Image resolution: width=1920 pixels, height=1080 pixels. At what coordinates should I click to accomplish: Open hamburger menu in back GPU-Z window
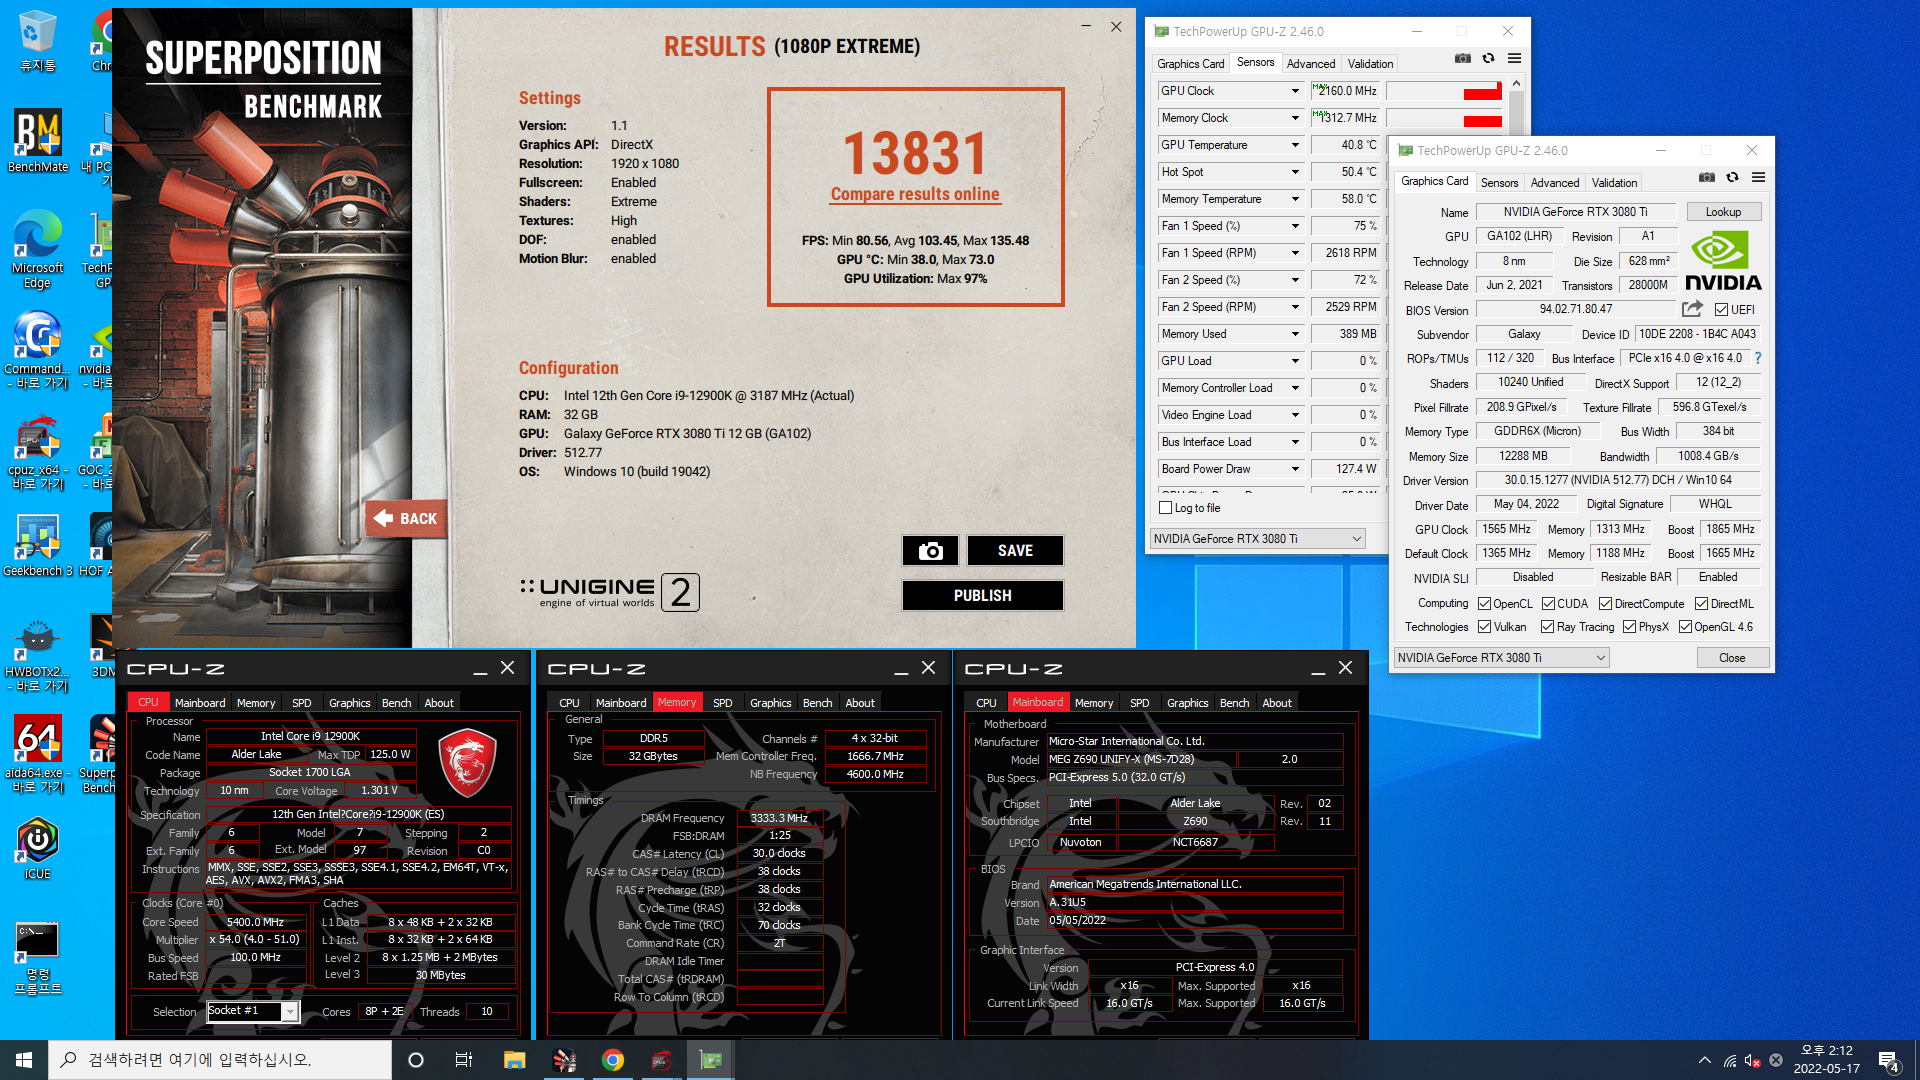1514,58
